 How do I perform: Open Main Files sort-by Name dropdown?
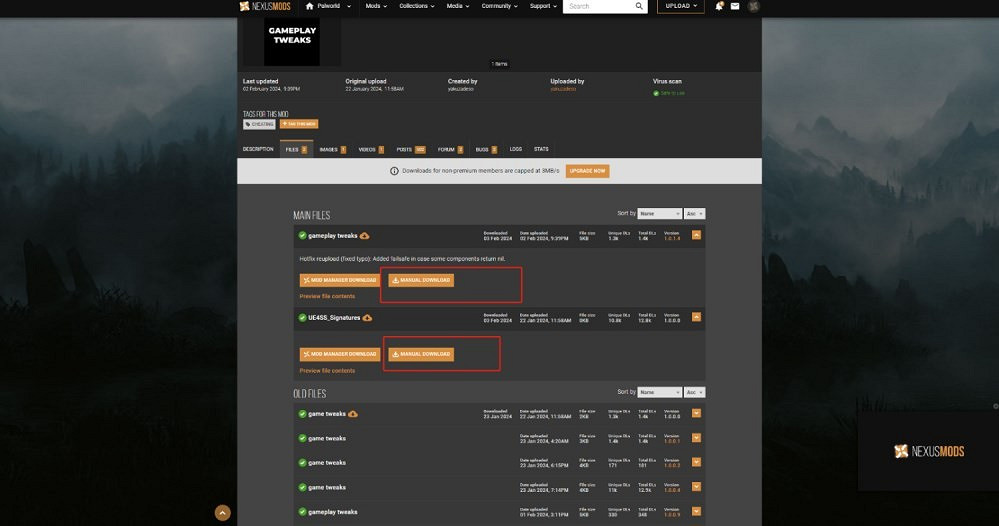pyautogui.click(x=658, y=214)
